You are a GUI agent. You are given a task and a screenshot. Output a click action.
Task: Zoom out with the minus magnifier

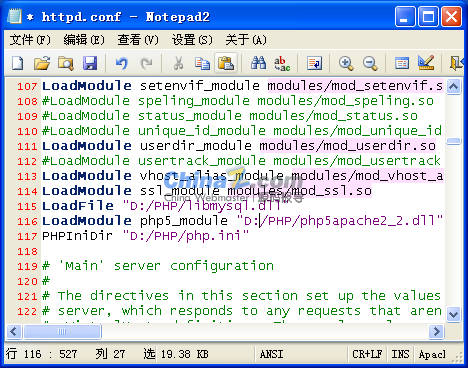pyautogui.click(x=370, y=63)
